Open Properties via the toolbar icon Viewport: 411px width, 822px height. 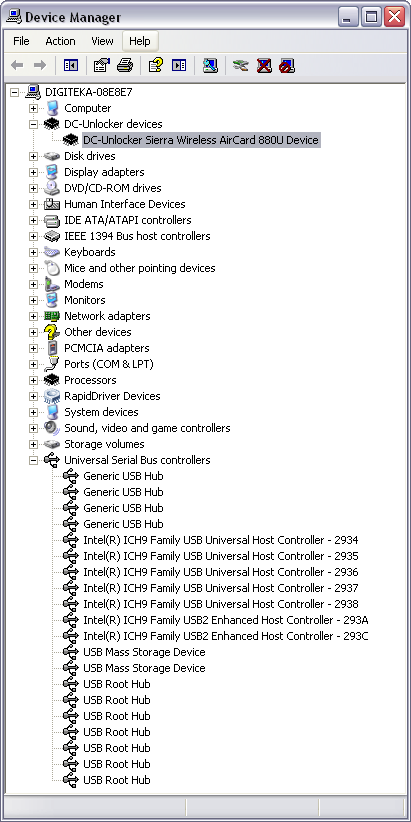coord(101,66)
